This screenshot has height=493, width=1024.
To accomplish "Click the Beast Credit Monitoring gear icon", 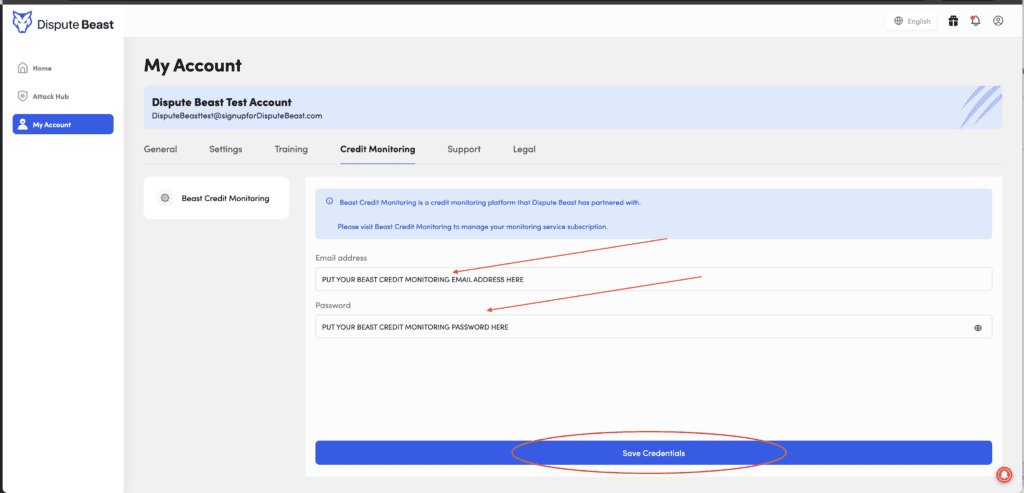I will [x=165, y=198].
